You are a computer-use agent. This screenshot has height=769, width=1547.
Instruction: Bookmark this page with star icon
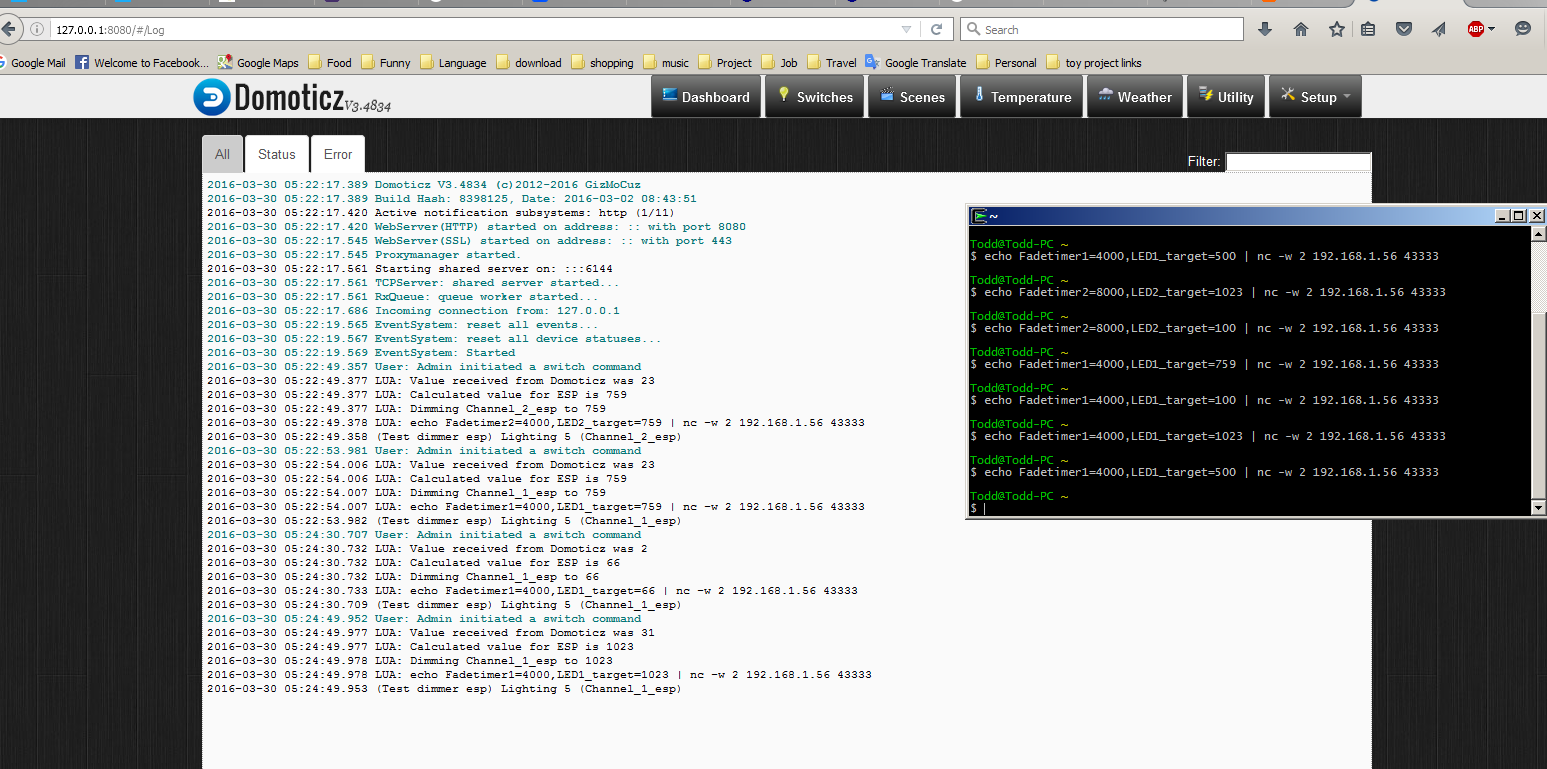tap(1337, 29)
